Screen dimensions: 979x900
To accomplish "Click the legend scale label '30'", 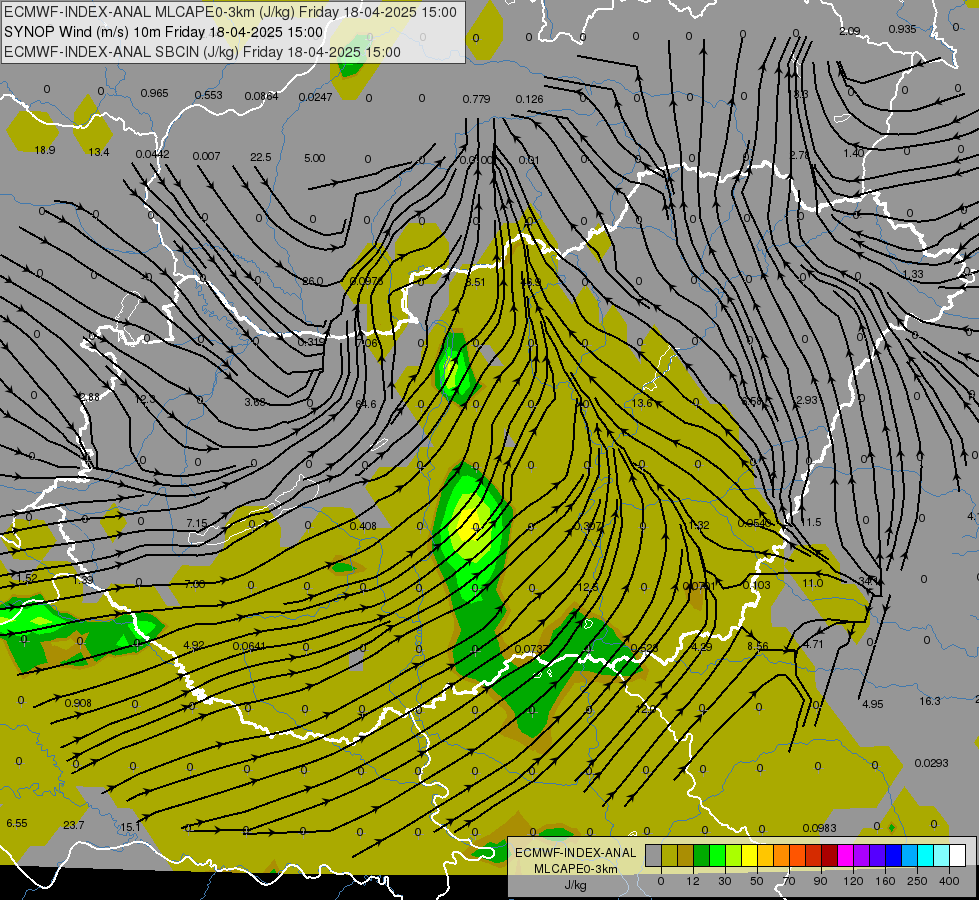I will coord(725,881).
